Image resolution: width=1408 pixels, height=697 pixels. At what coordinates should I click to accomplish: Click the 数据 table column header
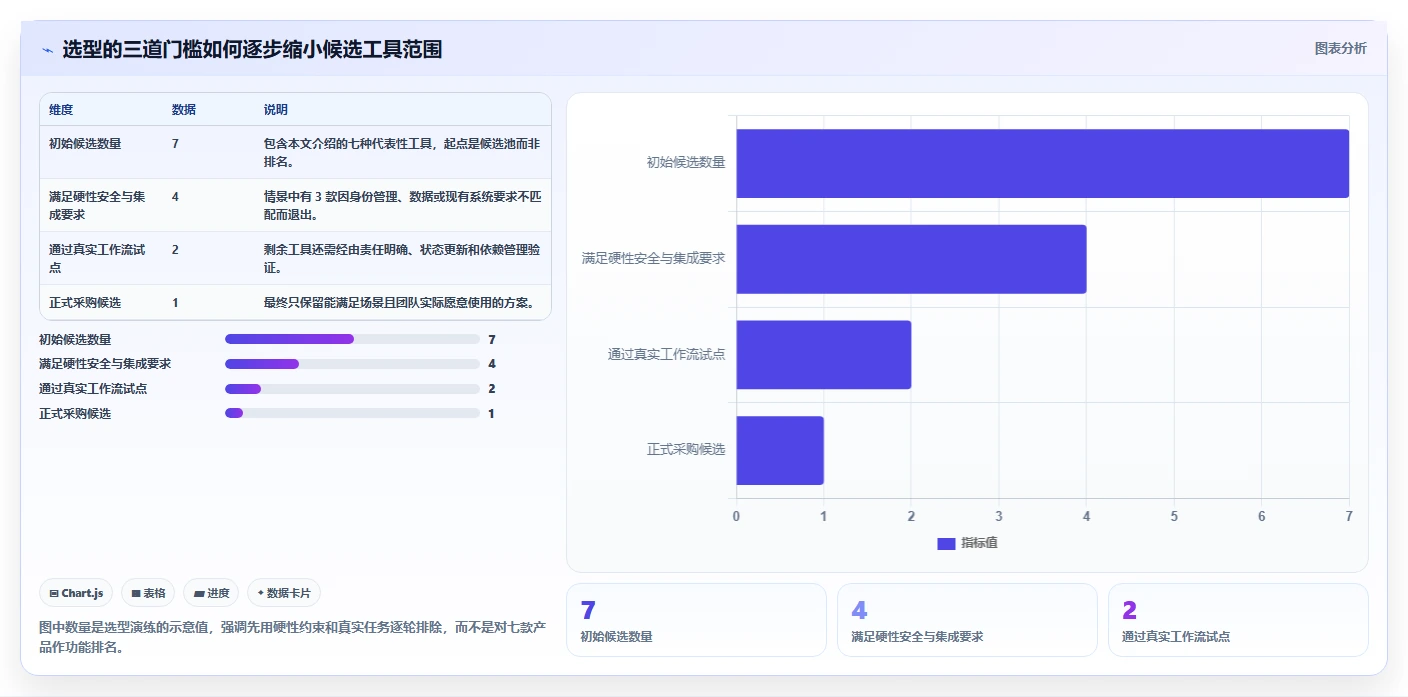click(x=184, y=110)
